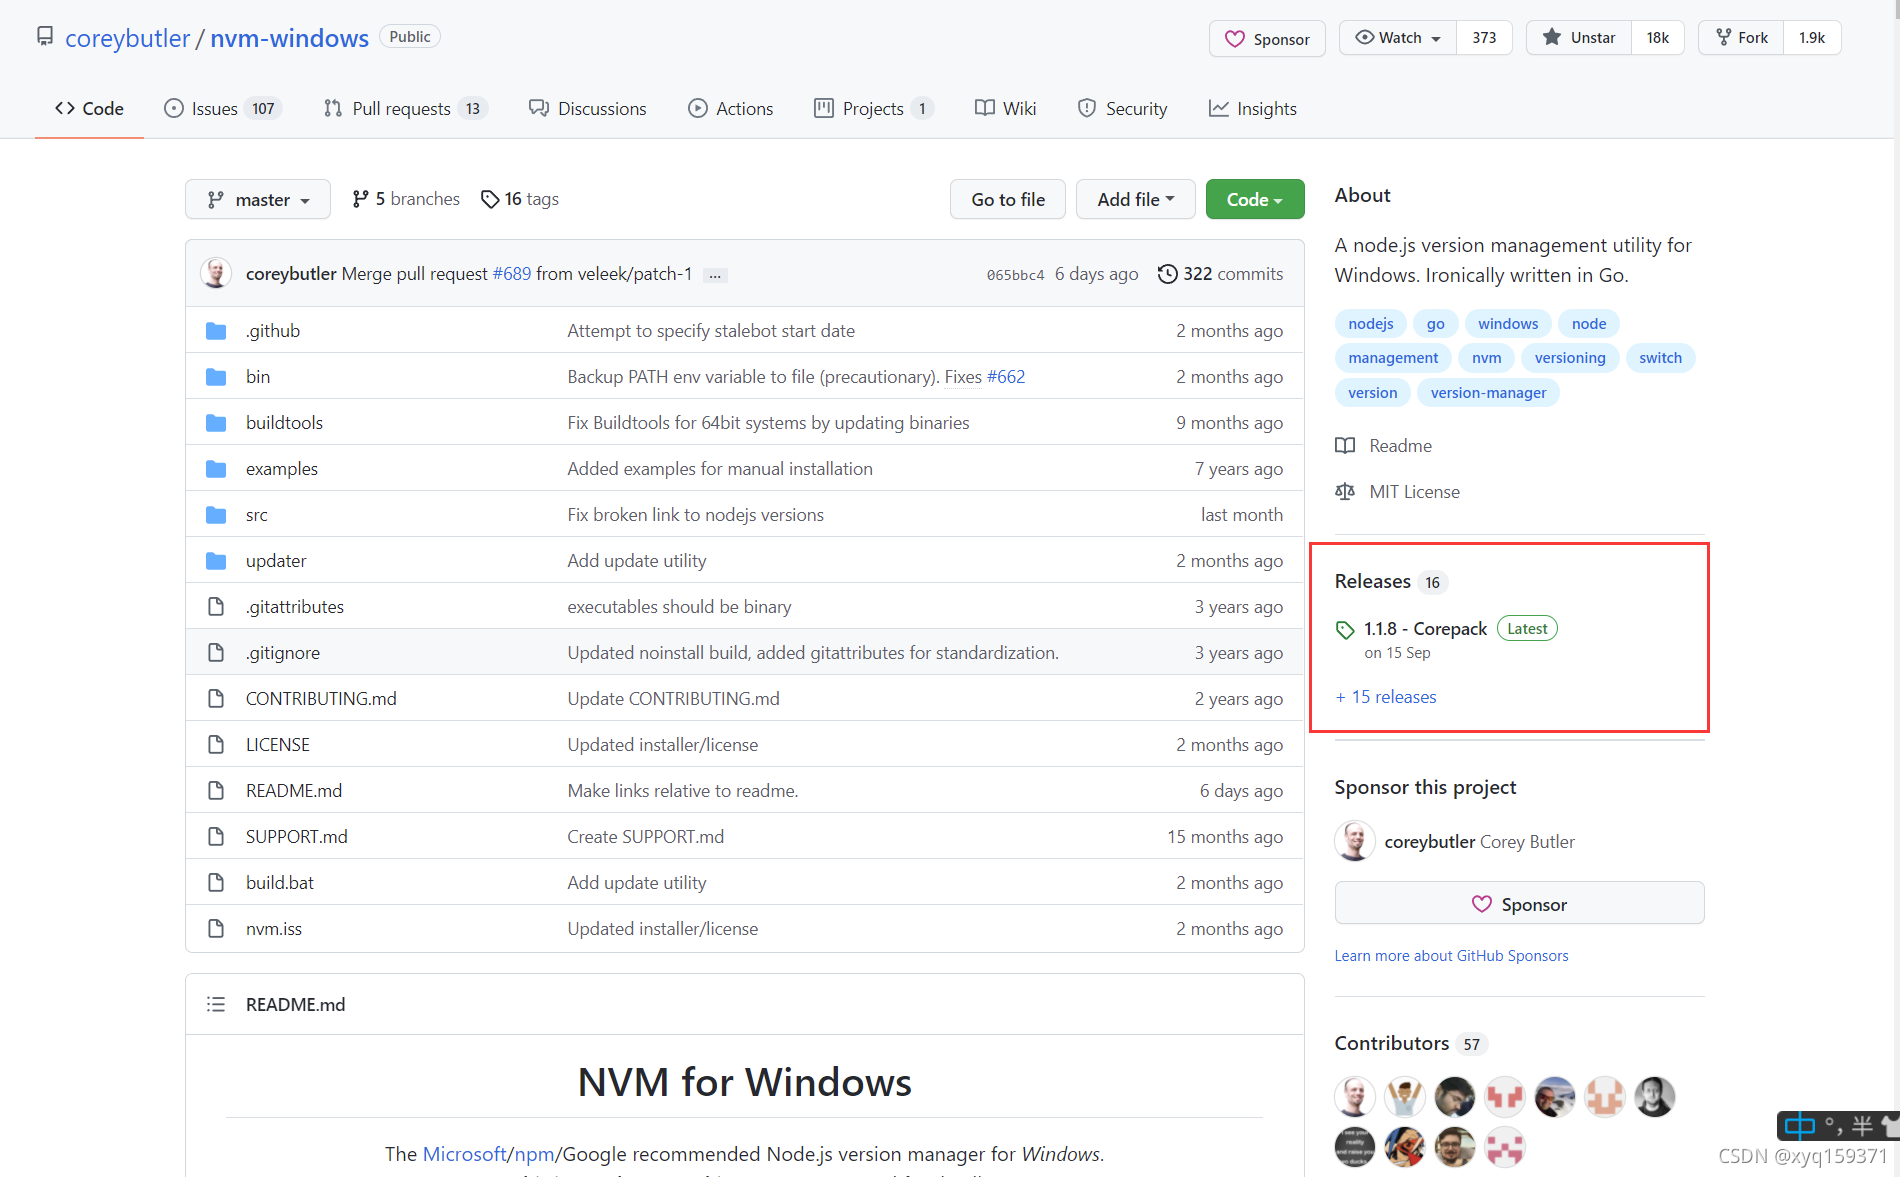Screen dimensions: 1900x1177
Task: Click the LICENSE file icon
Action: [x=216, y=745]
